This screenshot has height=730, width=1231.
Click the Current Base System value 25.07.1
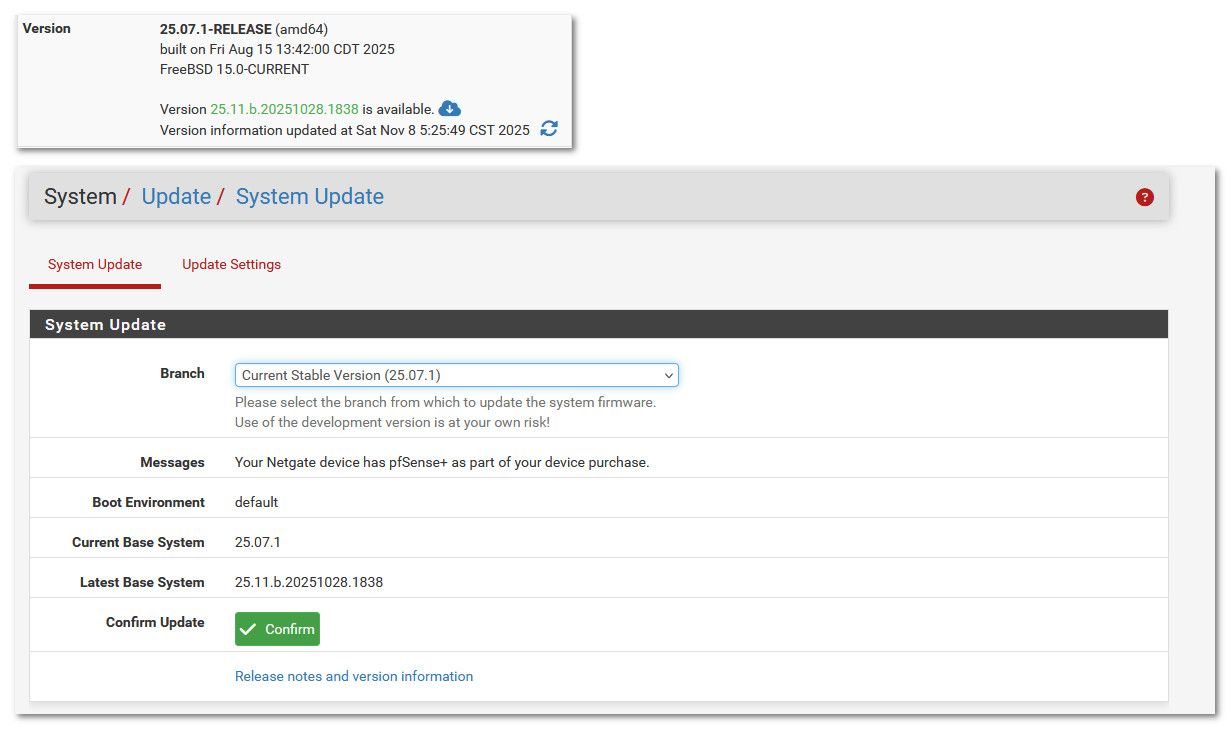258,542
